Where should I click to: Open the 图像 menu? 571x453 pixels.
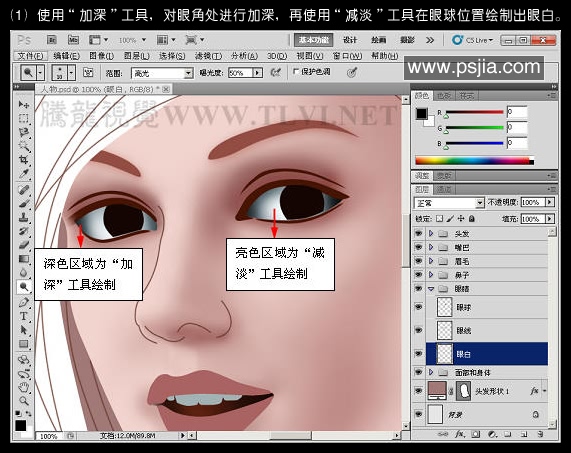tap(102, 56)
